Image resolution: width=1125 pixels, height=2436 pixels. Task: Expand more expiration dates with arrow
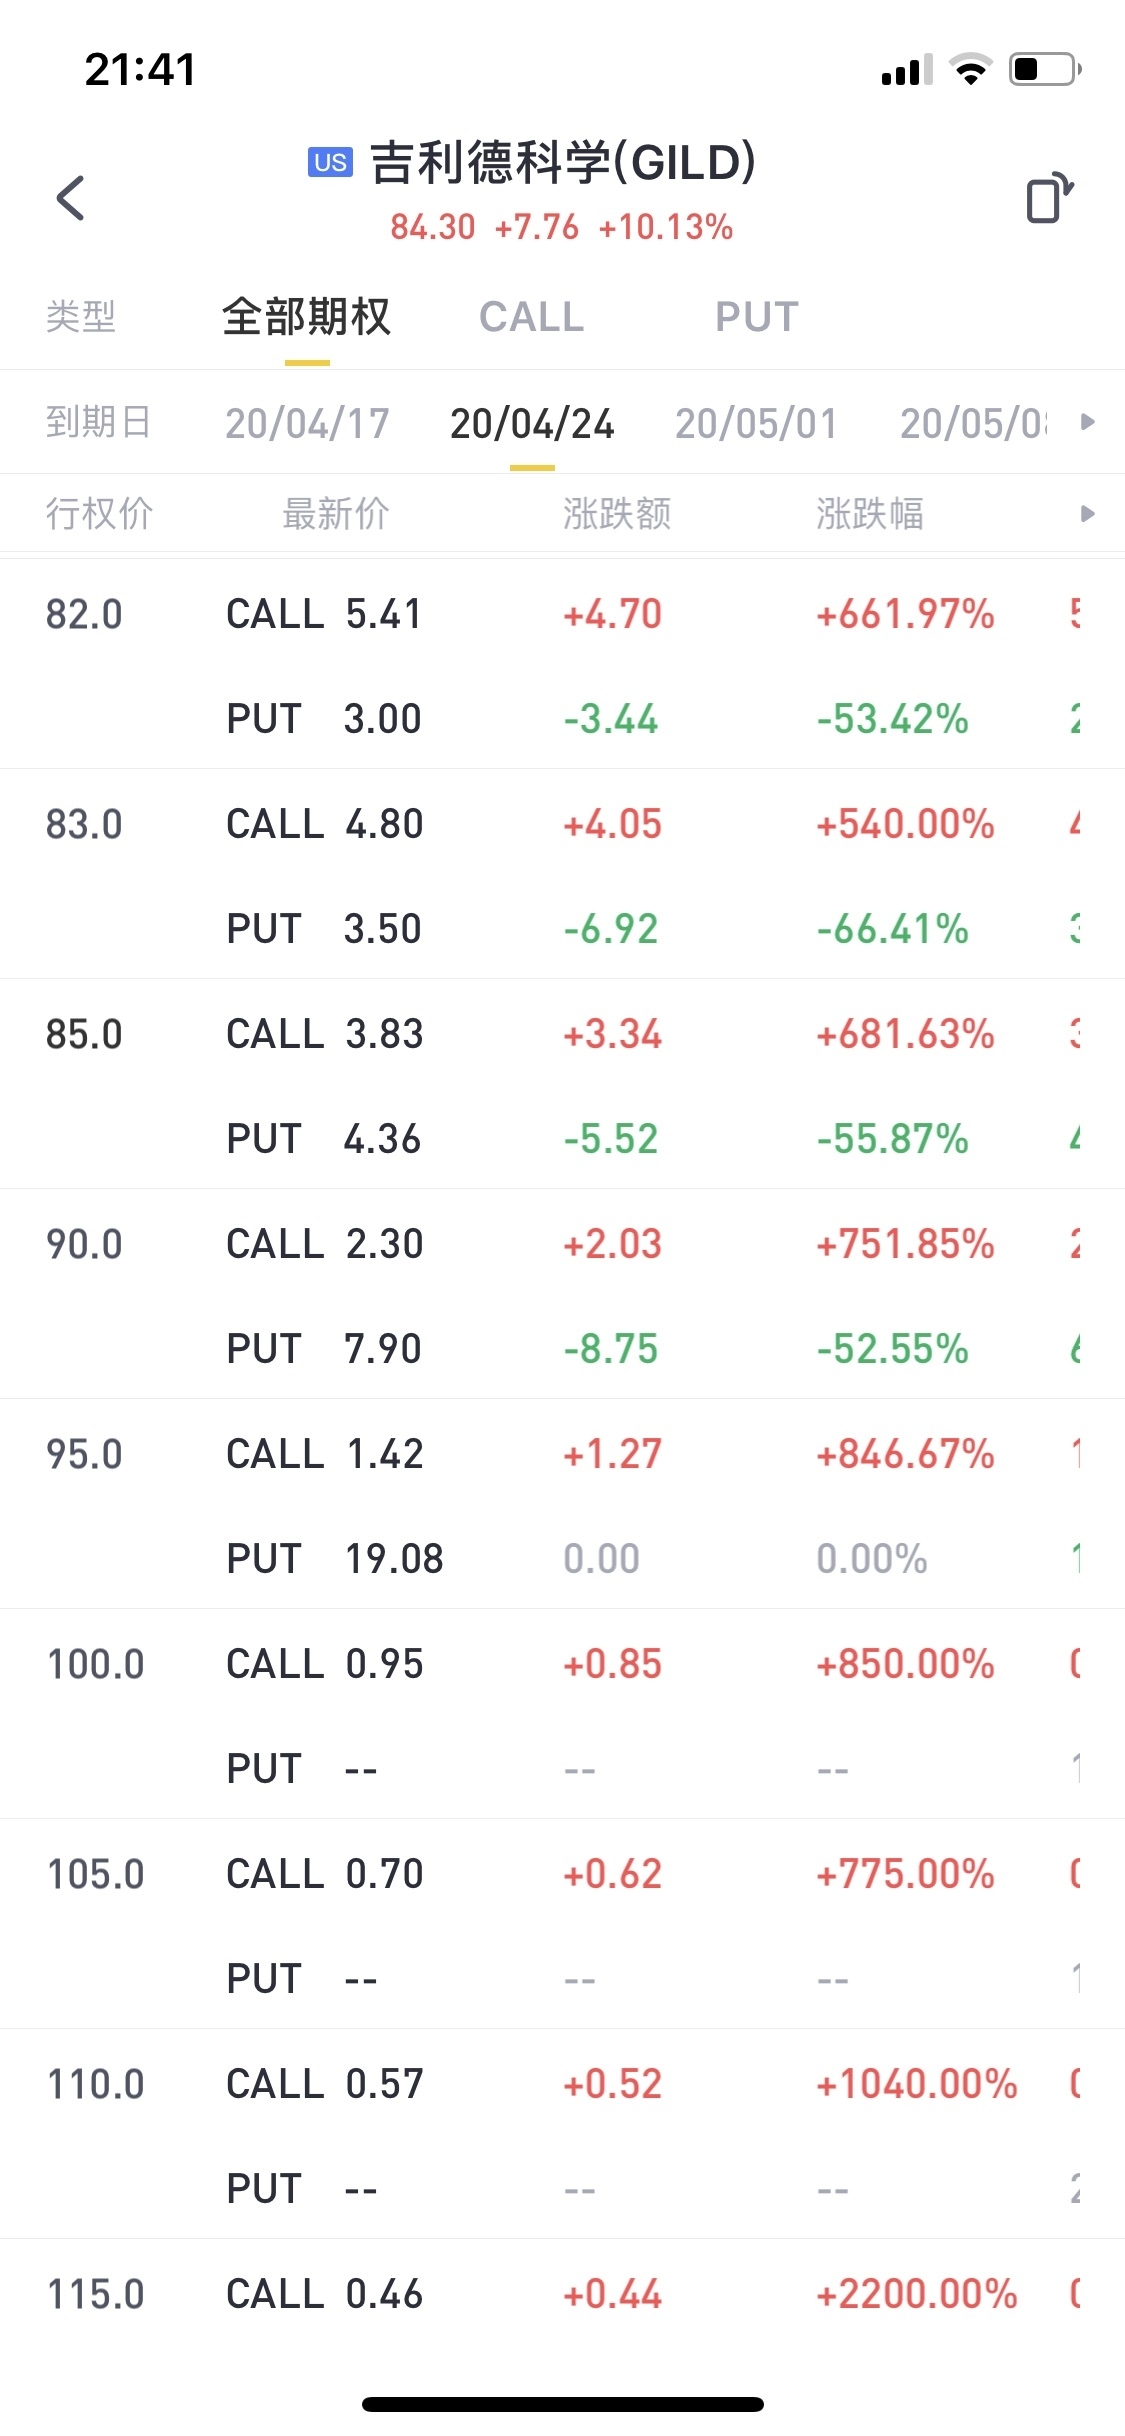[1088, 422]
